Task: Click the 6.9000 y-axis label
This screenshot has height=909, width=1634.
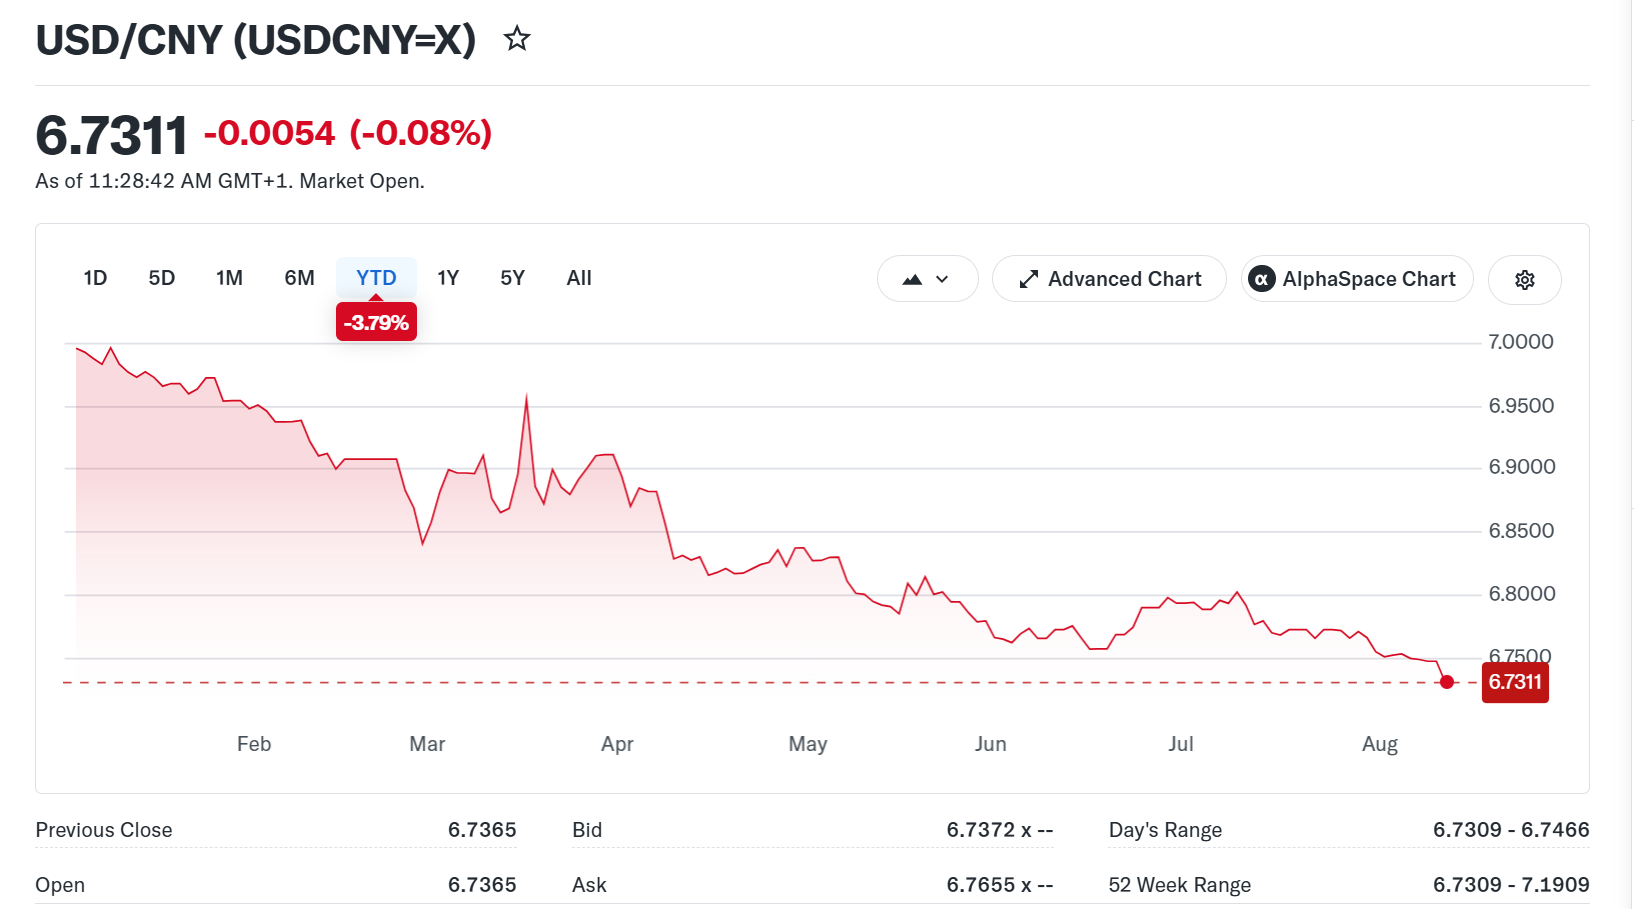Action: click(1521, 467)
